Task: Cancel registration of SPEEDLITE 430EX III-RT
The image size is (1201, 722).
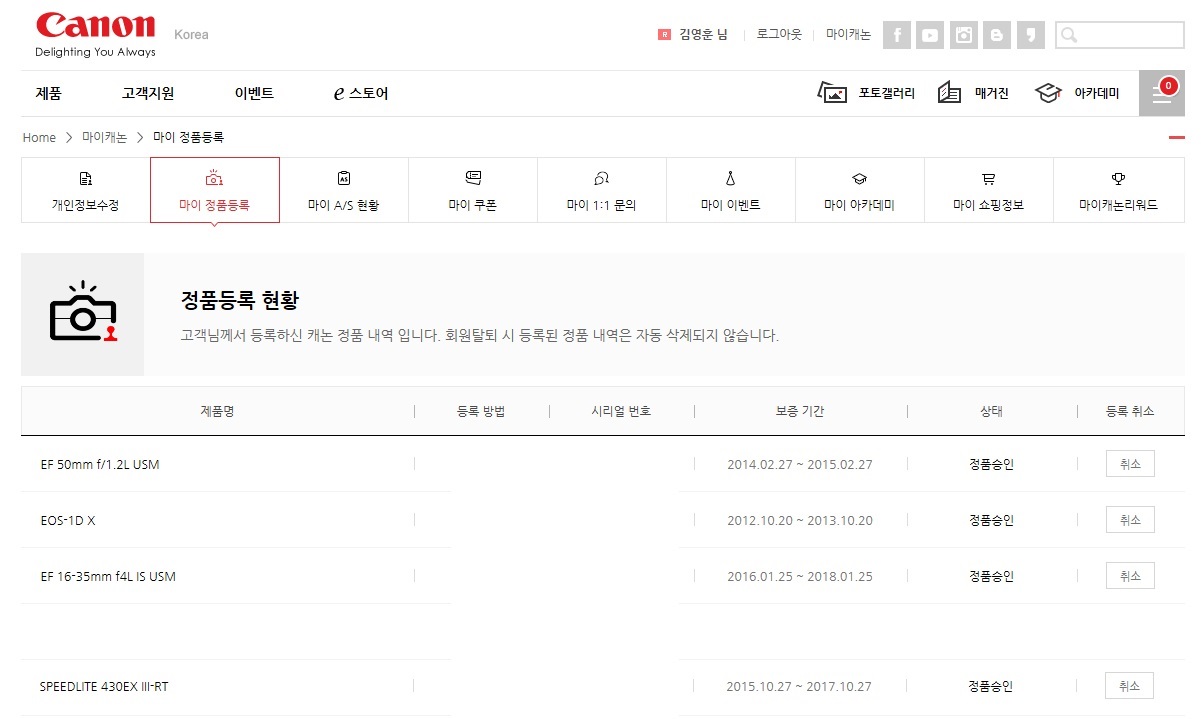Action: point(1129,686)
